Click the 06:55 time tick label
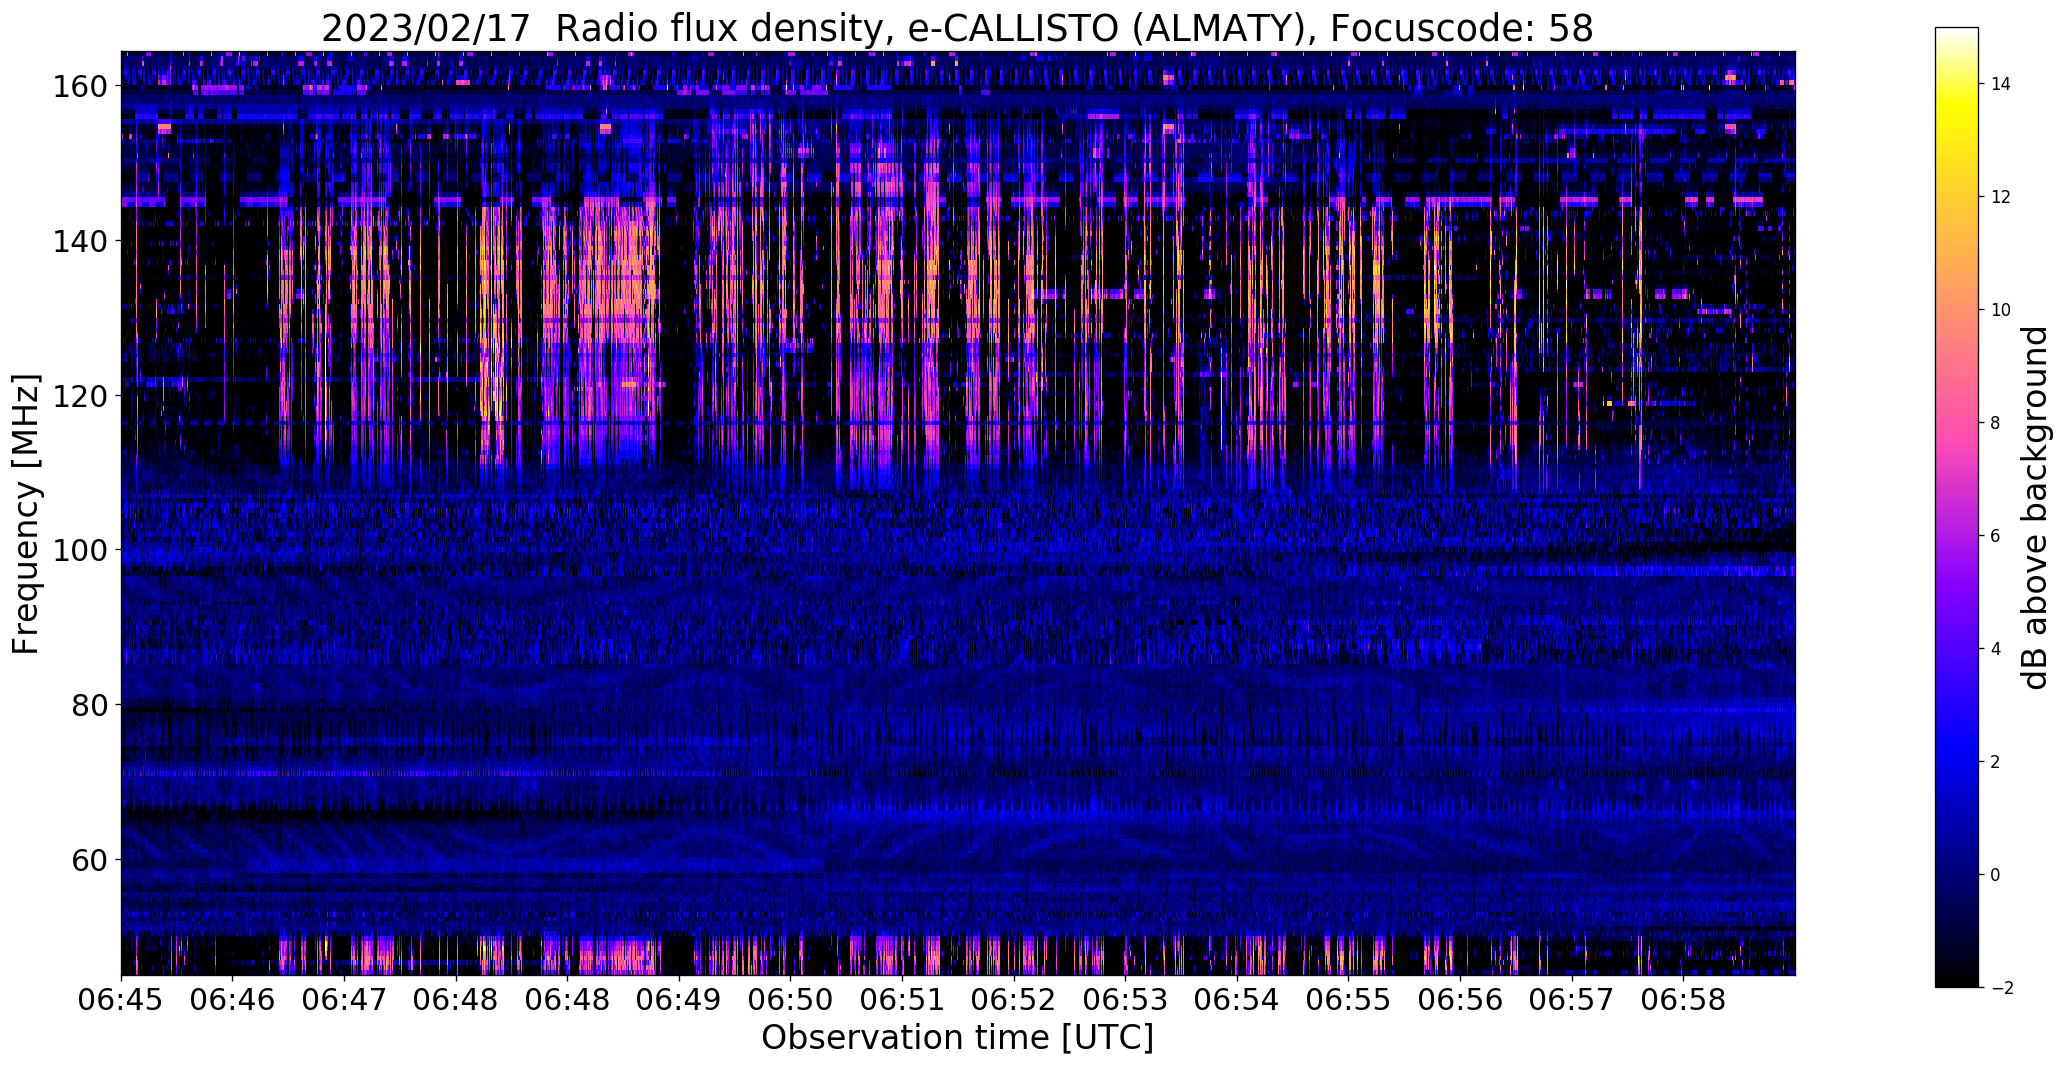The image size is (2066, 1067). click(1348, 1000)
